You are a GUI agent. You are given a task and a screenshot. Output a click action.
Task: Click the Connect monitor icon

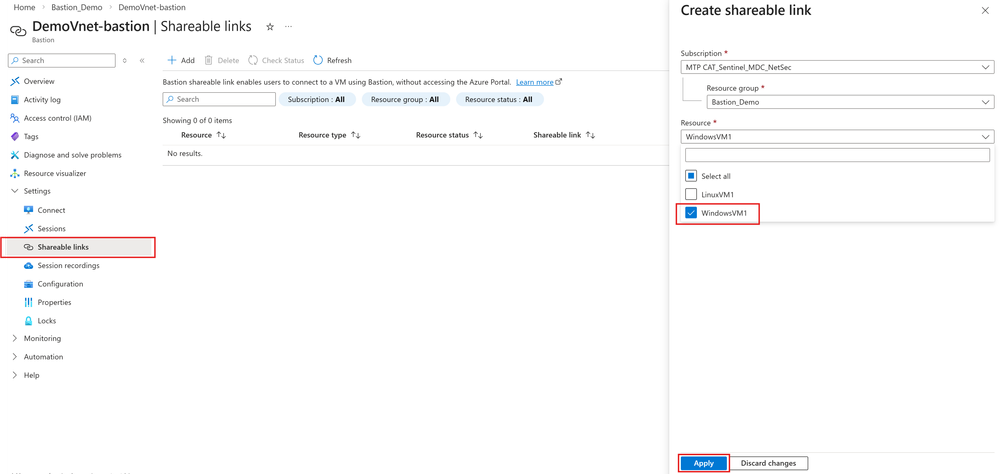pos(28,210)
